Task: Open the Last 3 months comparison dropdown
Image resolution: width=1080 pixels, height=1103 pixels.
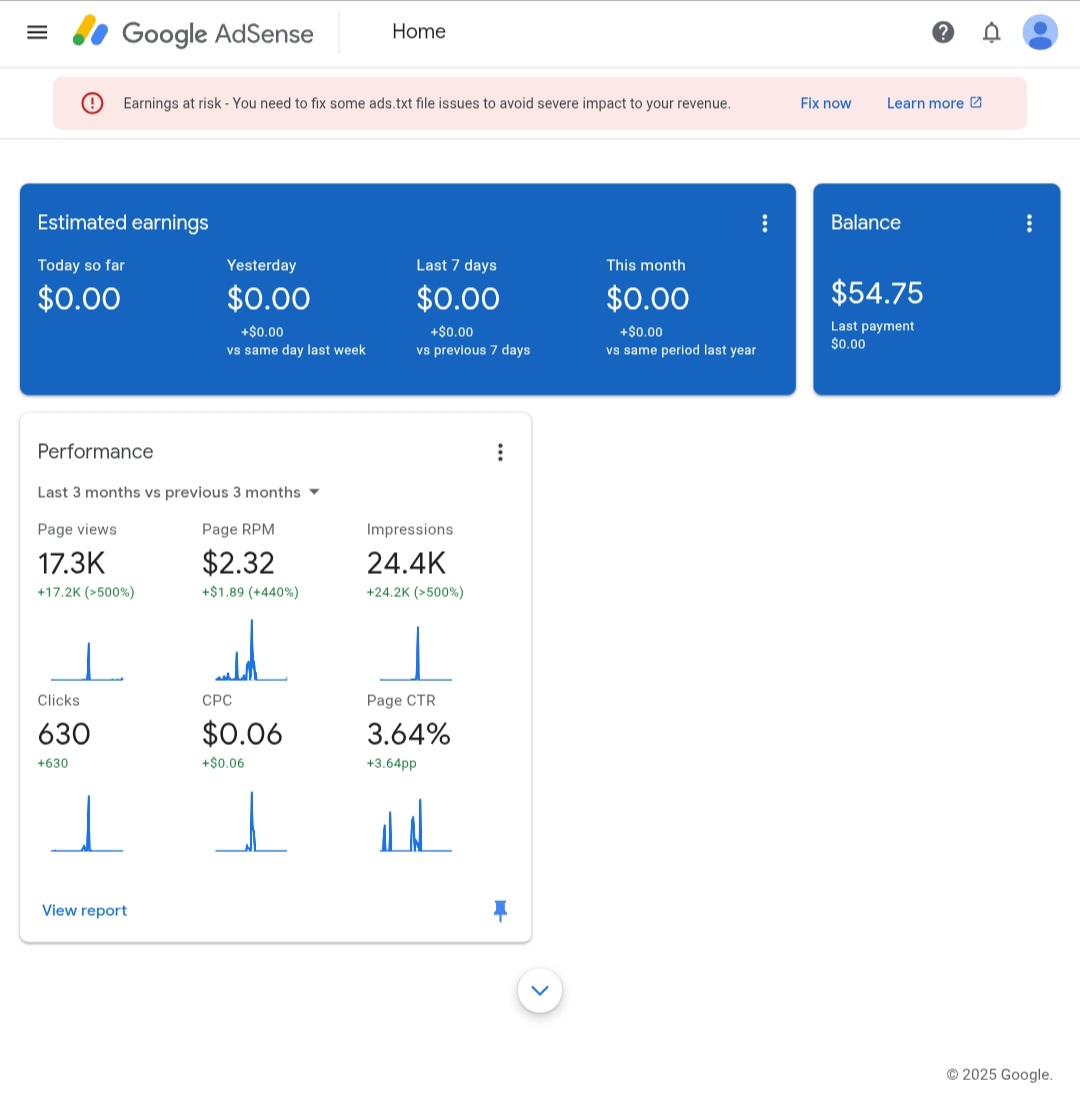Action: [x=179, y=492]
